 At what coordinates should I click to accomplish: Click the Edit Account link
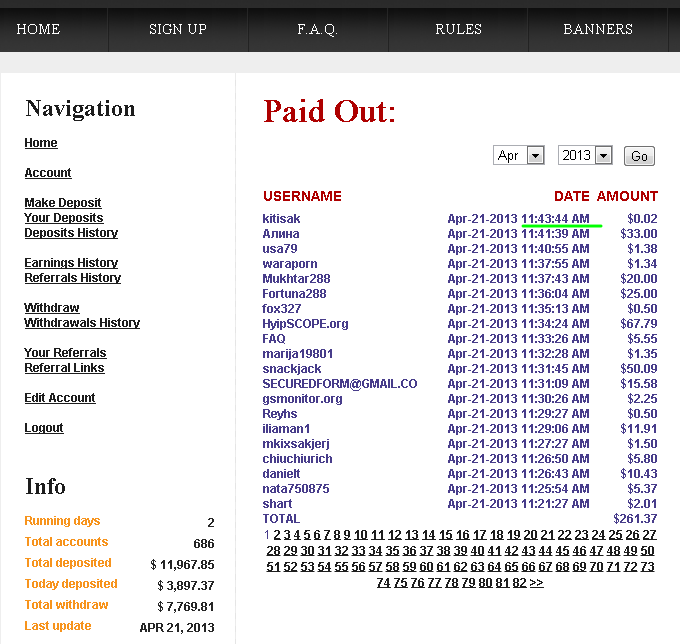pos(60,398)
